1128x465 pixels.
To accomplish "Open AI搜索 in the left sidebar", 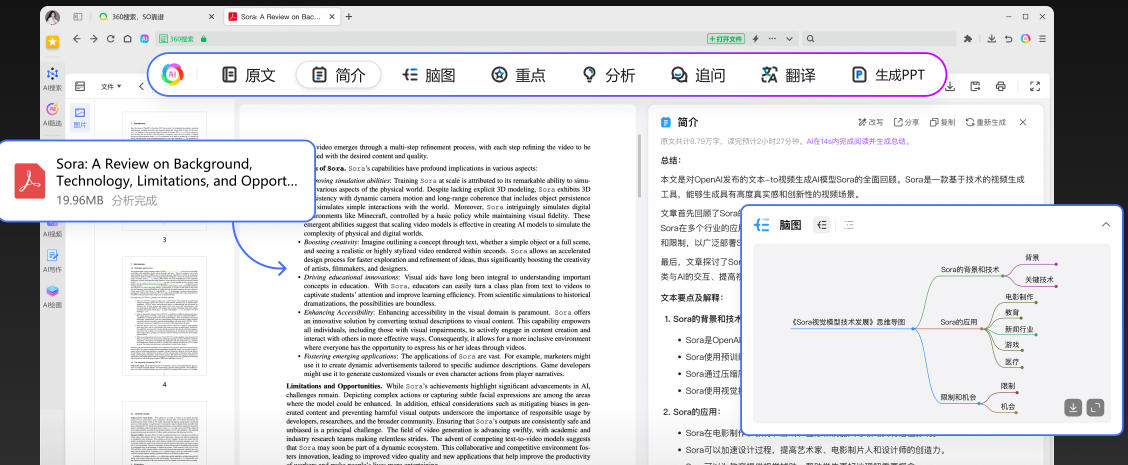I will pyautogui.click(x=52, y=78).
